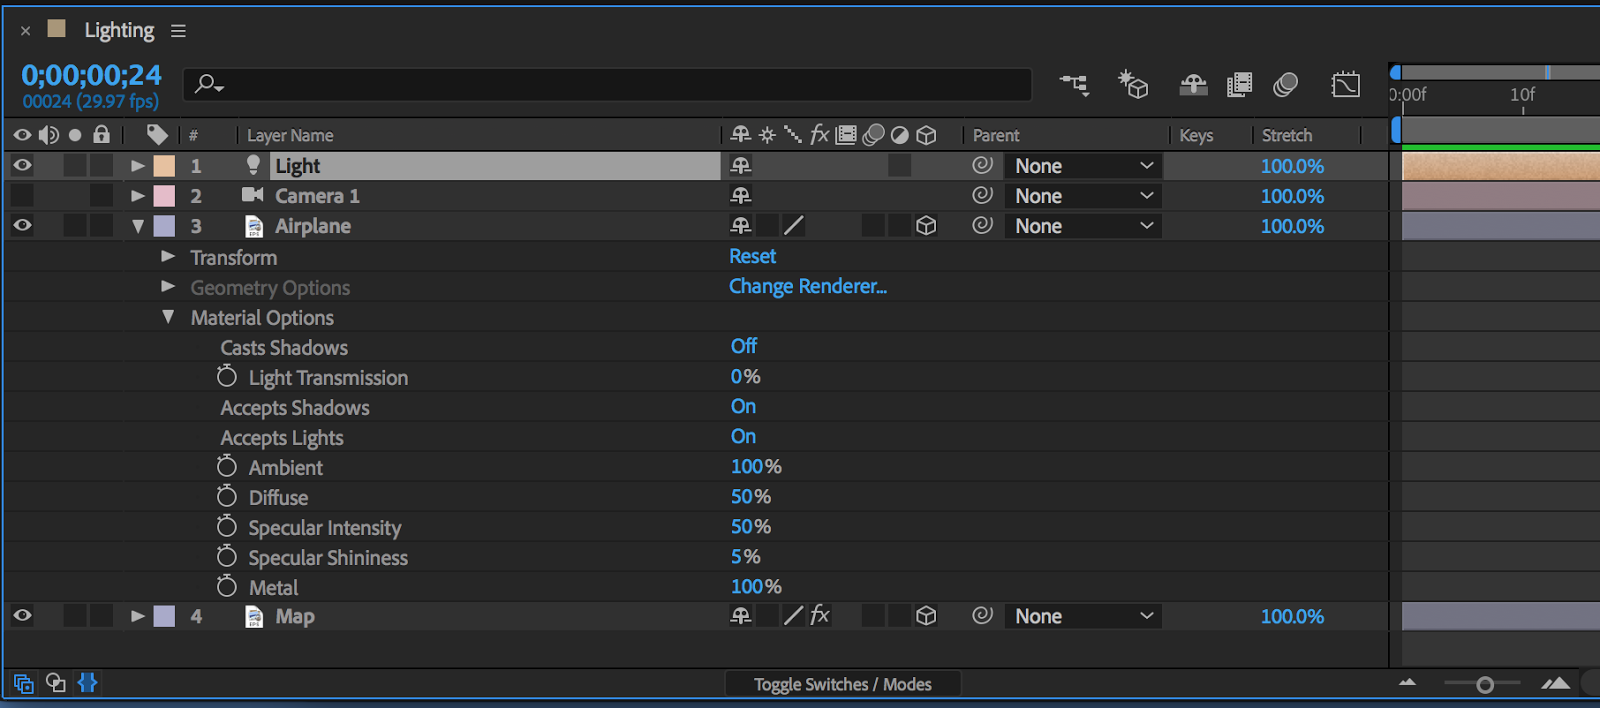The height and width of the screenshot is (708, 1600).
Task: Click Specular Shininess stopwatch
Action: pyautogui.click(x=227, y=556)
